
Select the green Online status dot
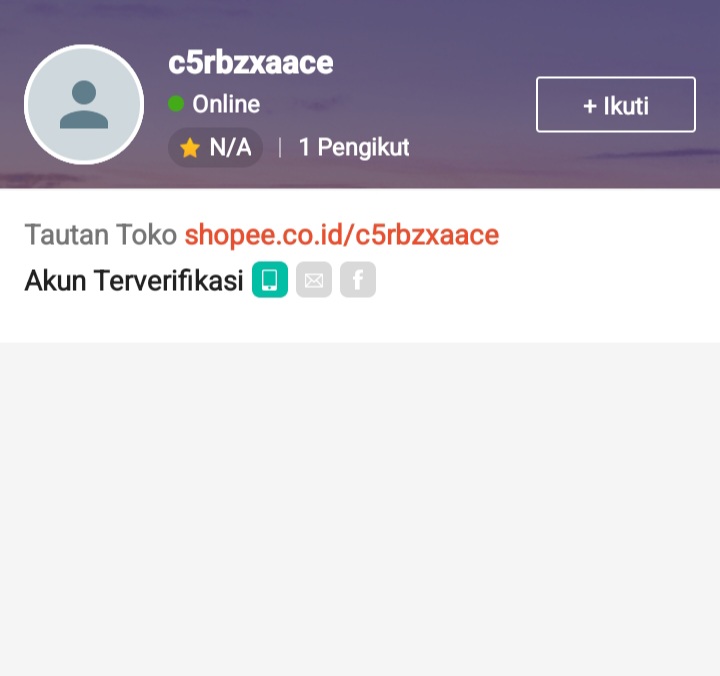pyautogui.click(x=176, y=103)
